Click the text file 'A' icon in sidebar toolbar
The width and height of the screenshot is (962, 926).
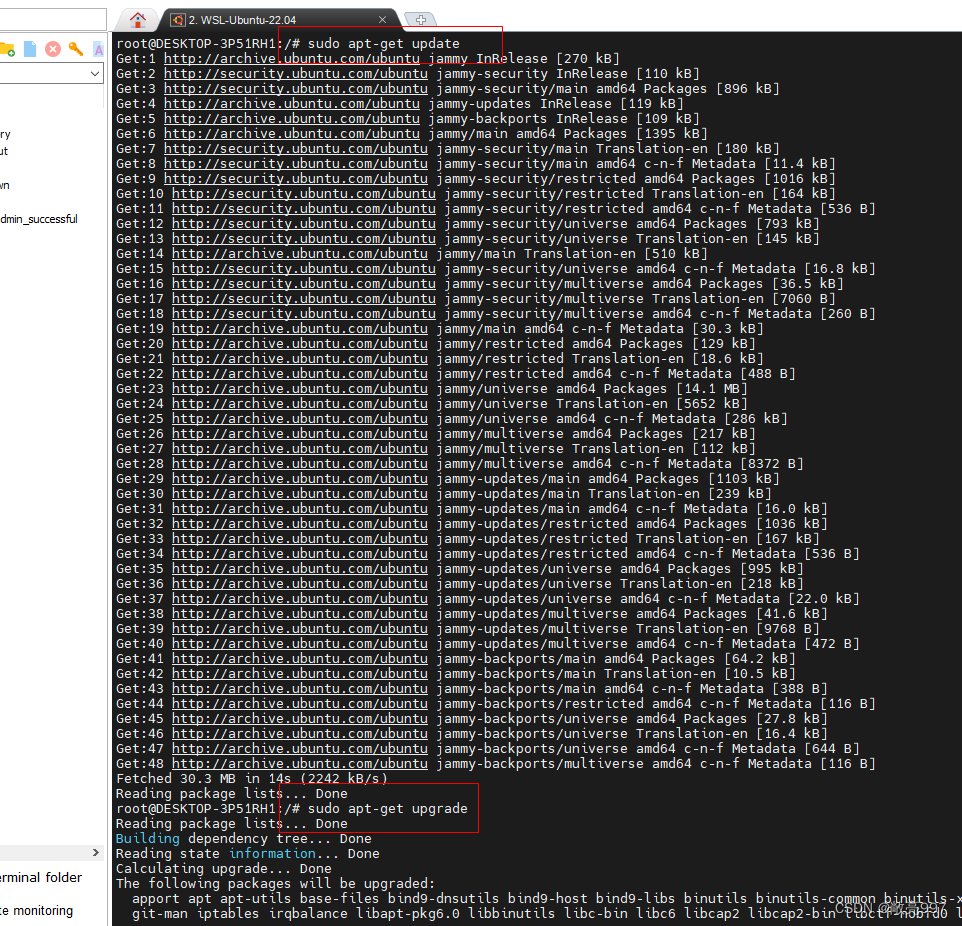point(98,49)
